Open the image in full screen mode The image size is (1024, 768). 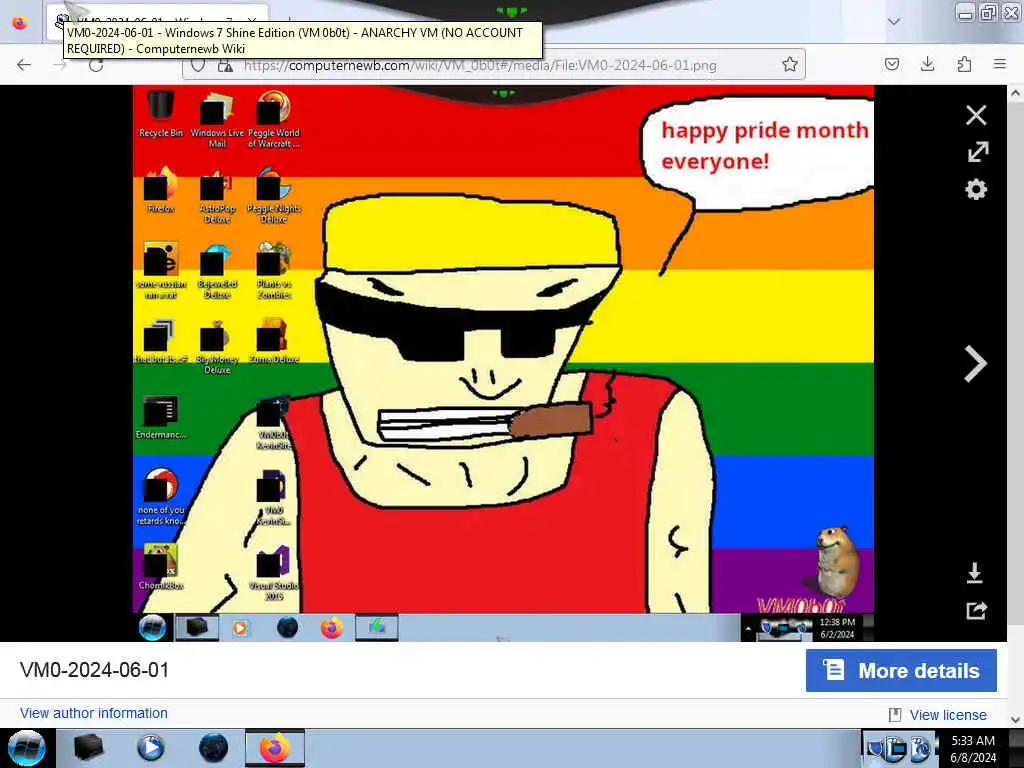pyautogui.click(x=978, y=152)
